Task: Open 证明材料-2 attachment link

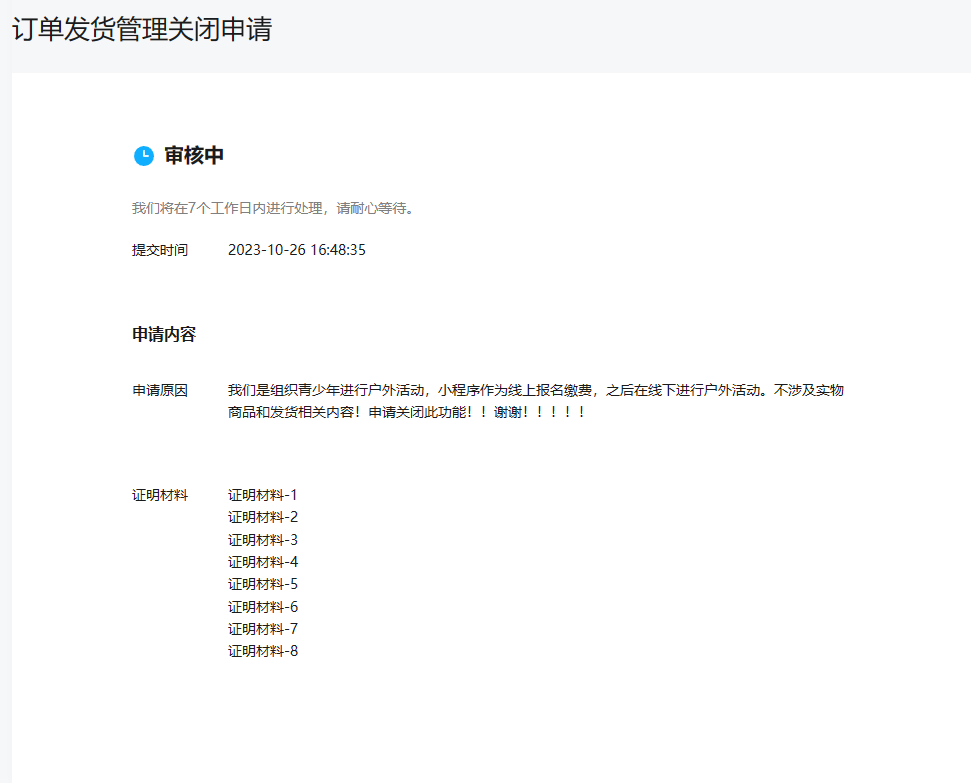Action: click(x=263, y=517)
